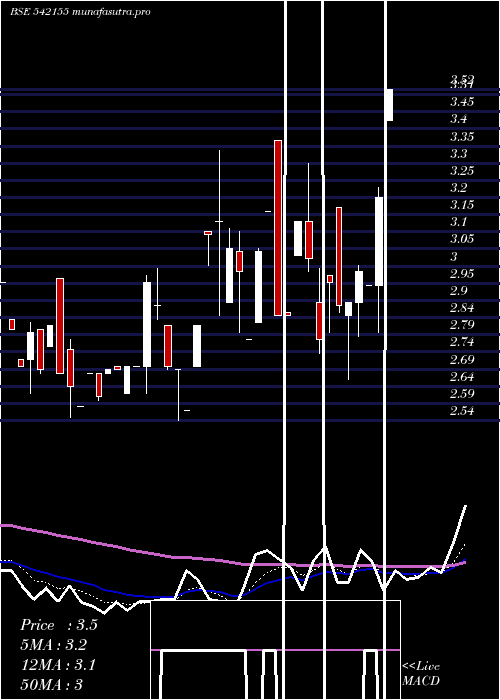Select the 3.45 price axis label
The height and width of the screenshot is (700, 500).
(x=462, y=102)
